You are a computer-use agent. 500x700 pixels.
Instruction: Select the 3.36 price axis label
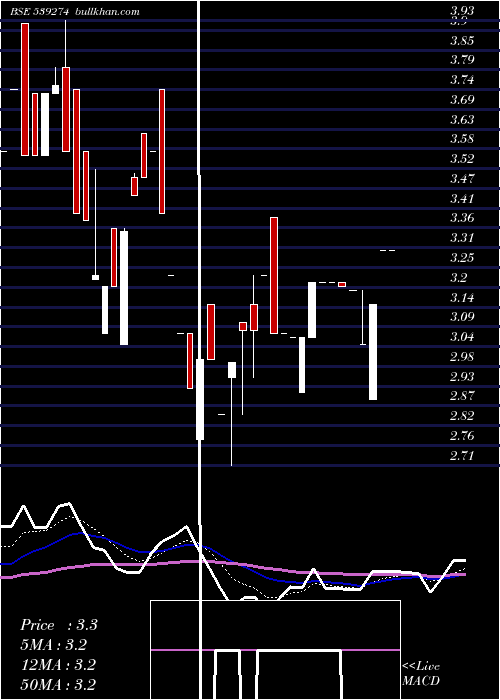pos(462,218)
